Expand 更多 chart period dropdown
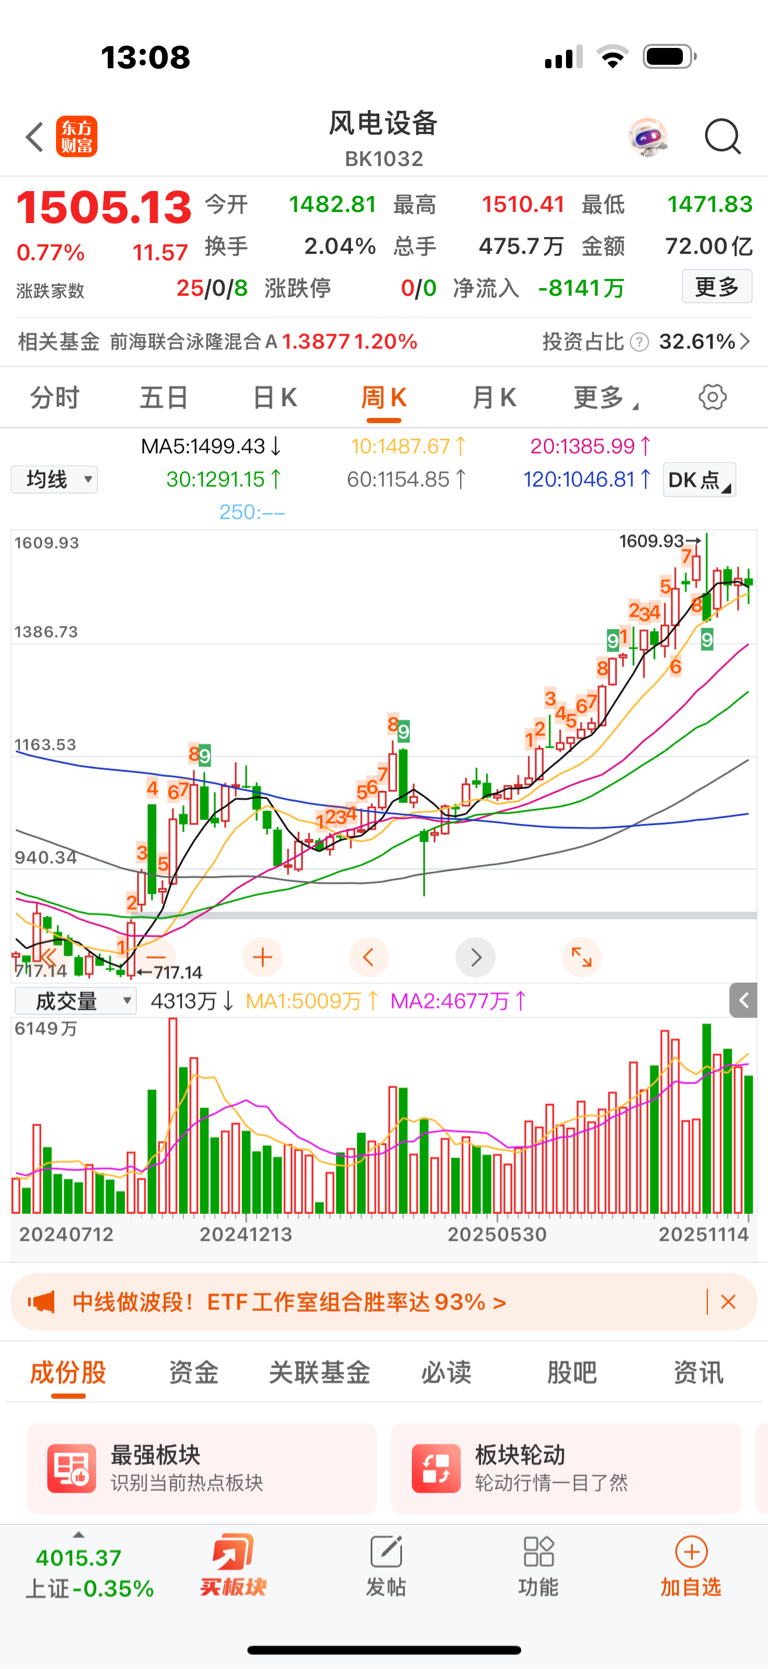Viewport: 768px width, 1669px height. pyautogui.click(x=606, y=398)
